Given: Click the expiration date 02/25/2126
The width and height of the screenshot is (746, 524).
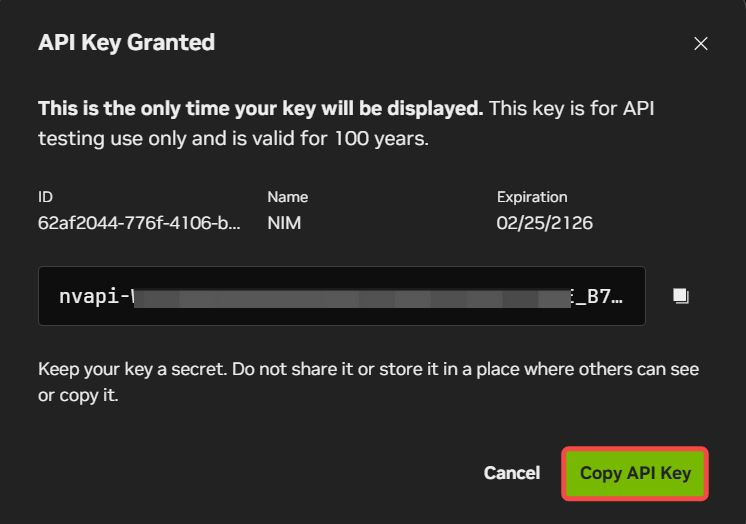Looking at the screenshot, I should point(544,223).
